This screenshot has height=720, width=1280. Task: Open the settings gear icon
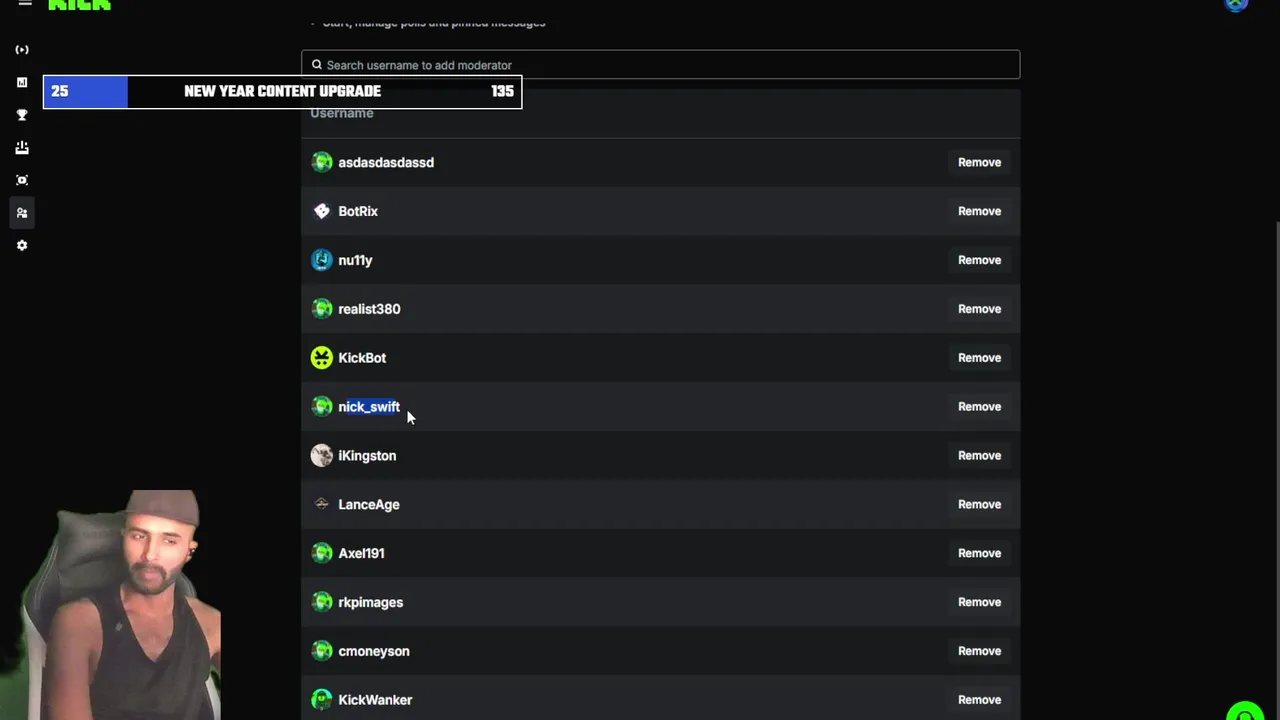point(22,245)
